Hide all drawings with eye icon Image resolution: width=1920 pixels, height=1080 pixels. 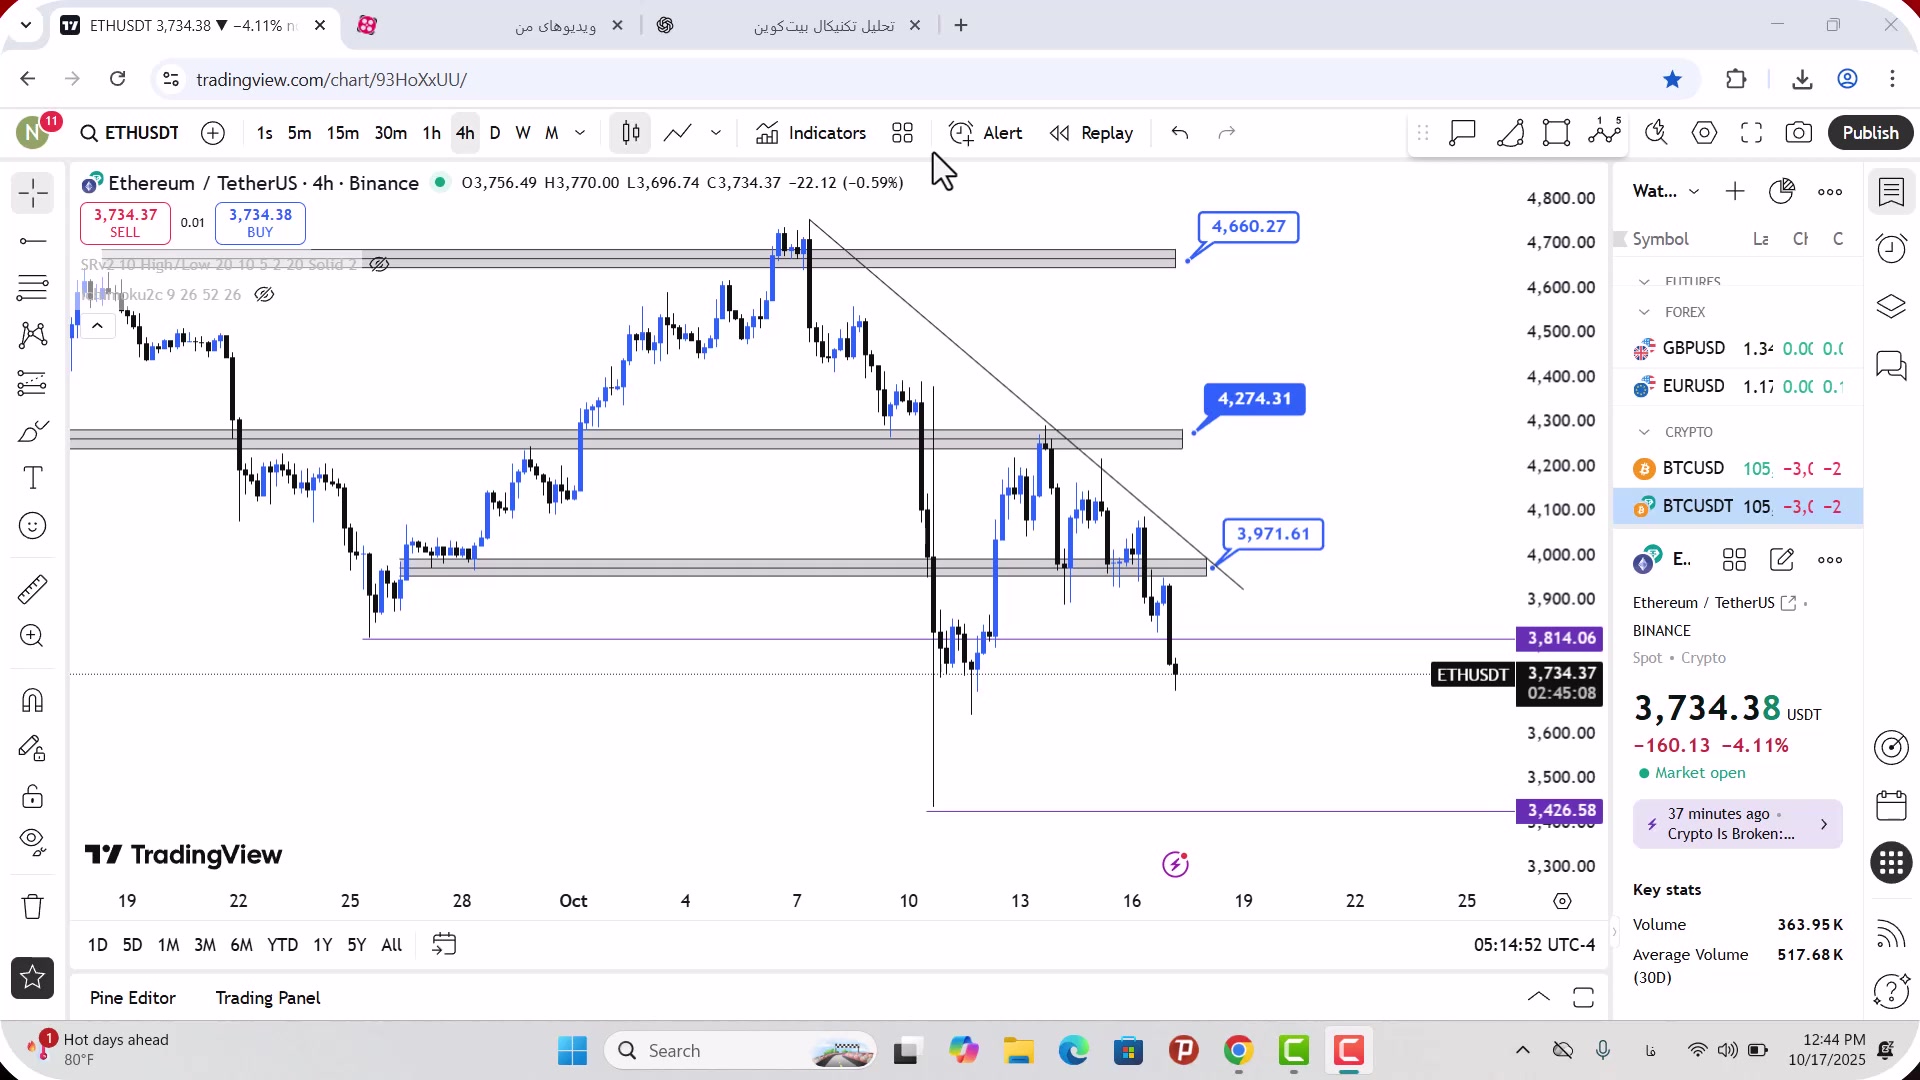click(x=32, y=843)
